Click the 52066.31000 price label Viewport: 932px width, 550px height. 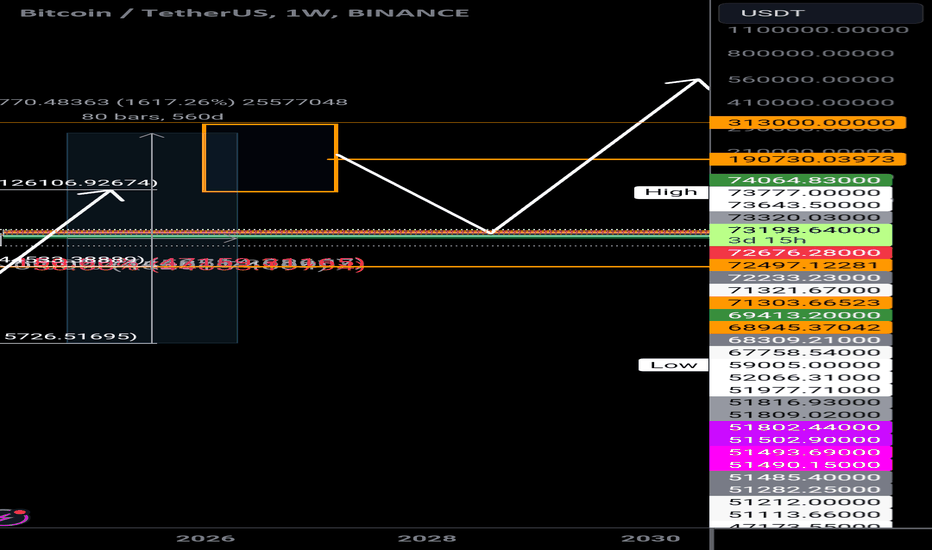tap(801, 378)
